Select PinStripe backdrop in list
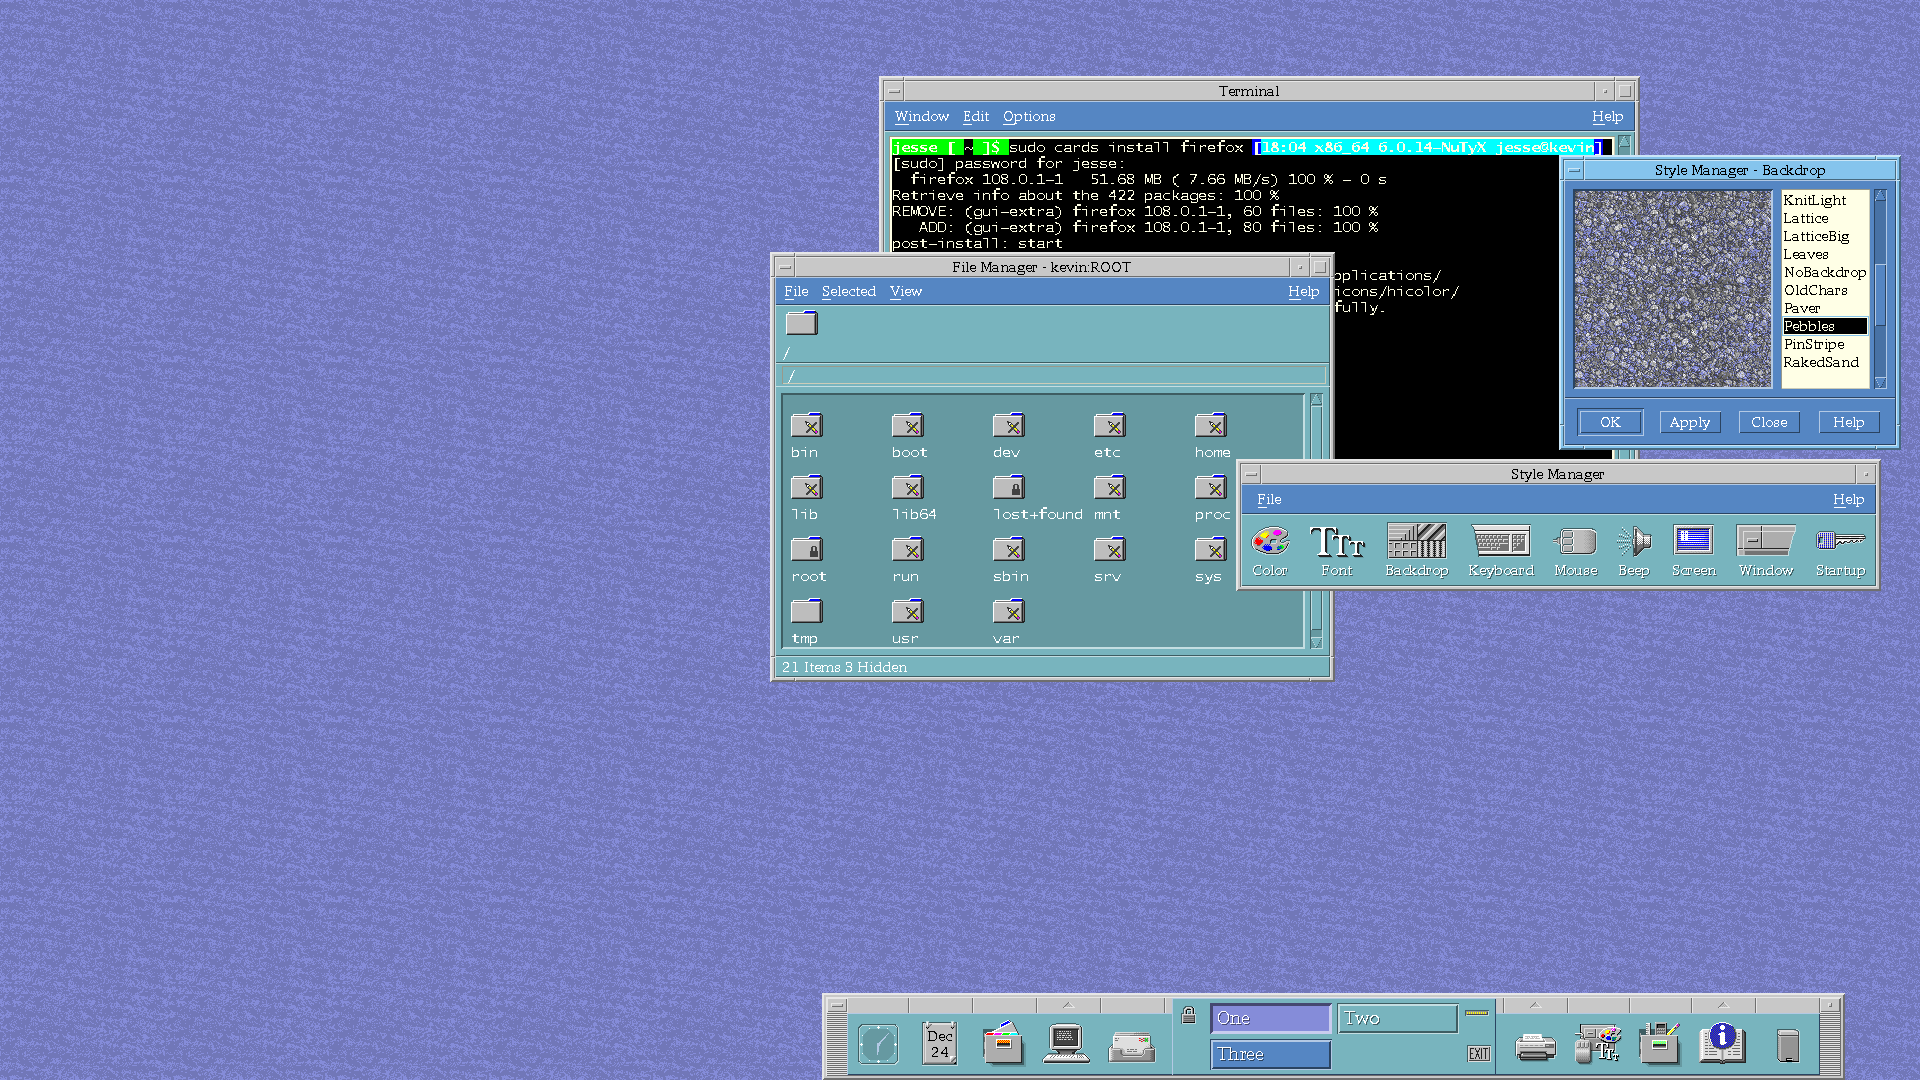 [1825, 344]
